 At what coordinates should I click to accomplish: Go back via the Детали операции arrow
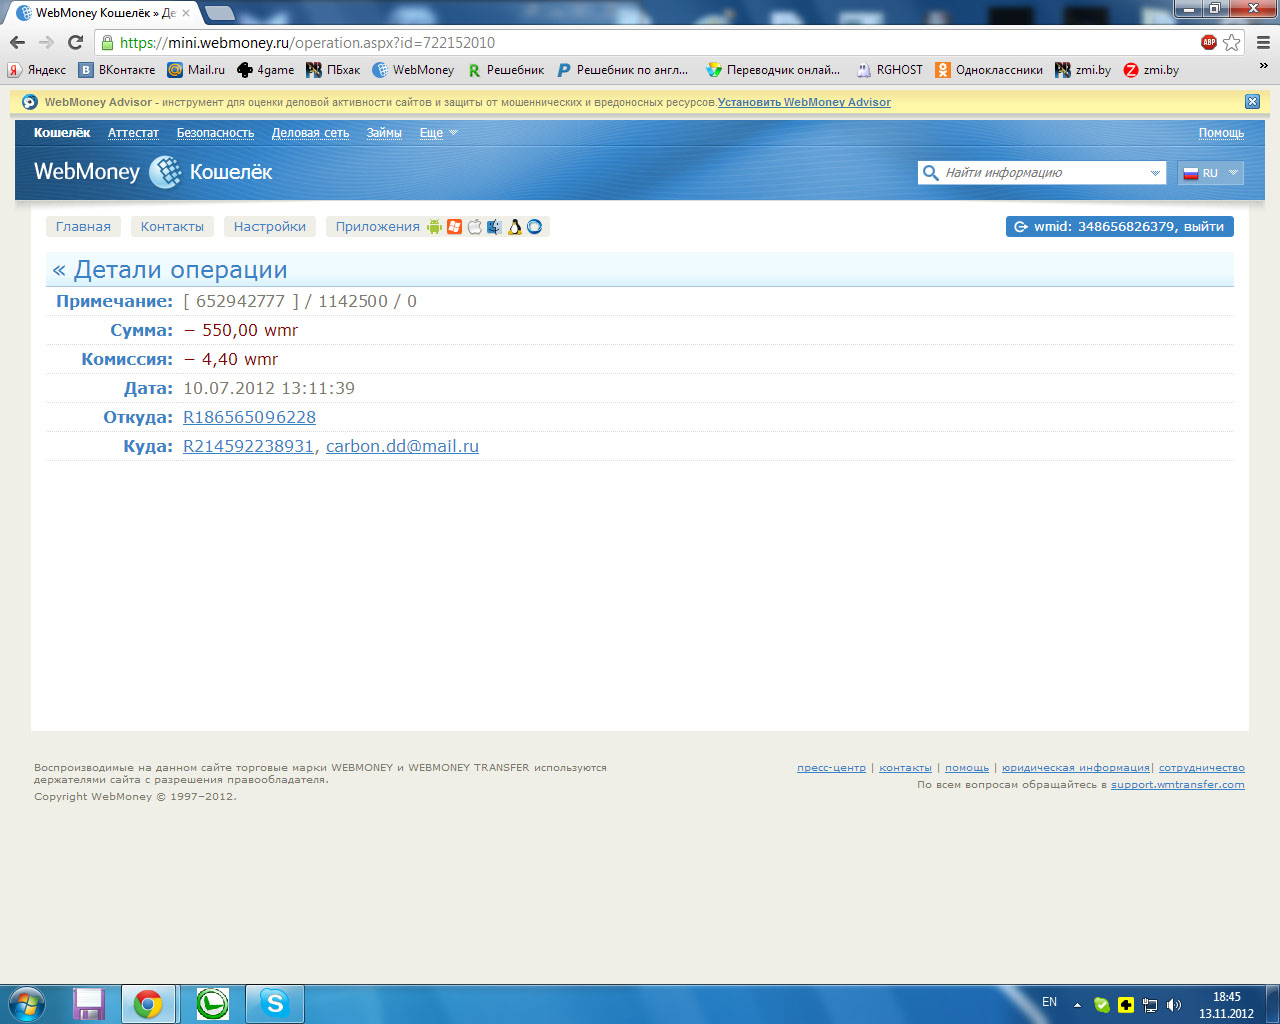click(x=59, y=270)
